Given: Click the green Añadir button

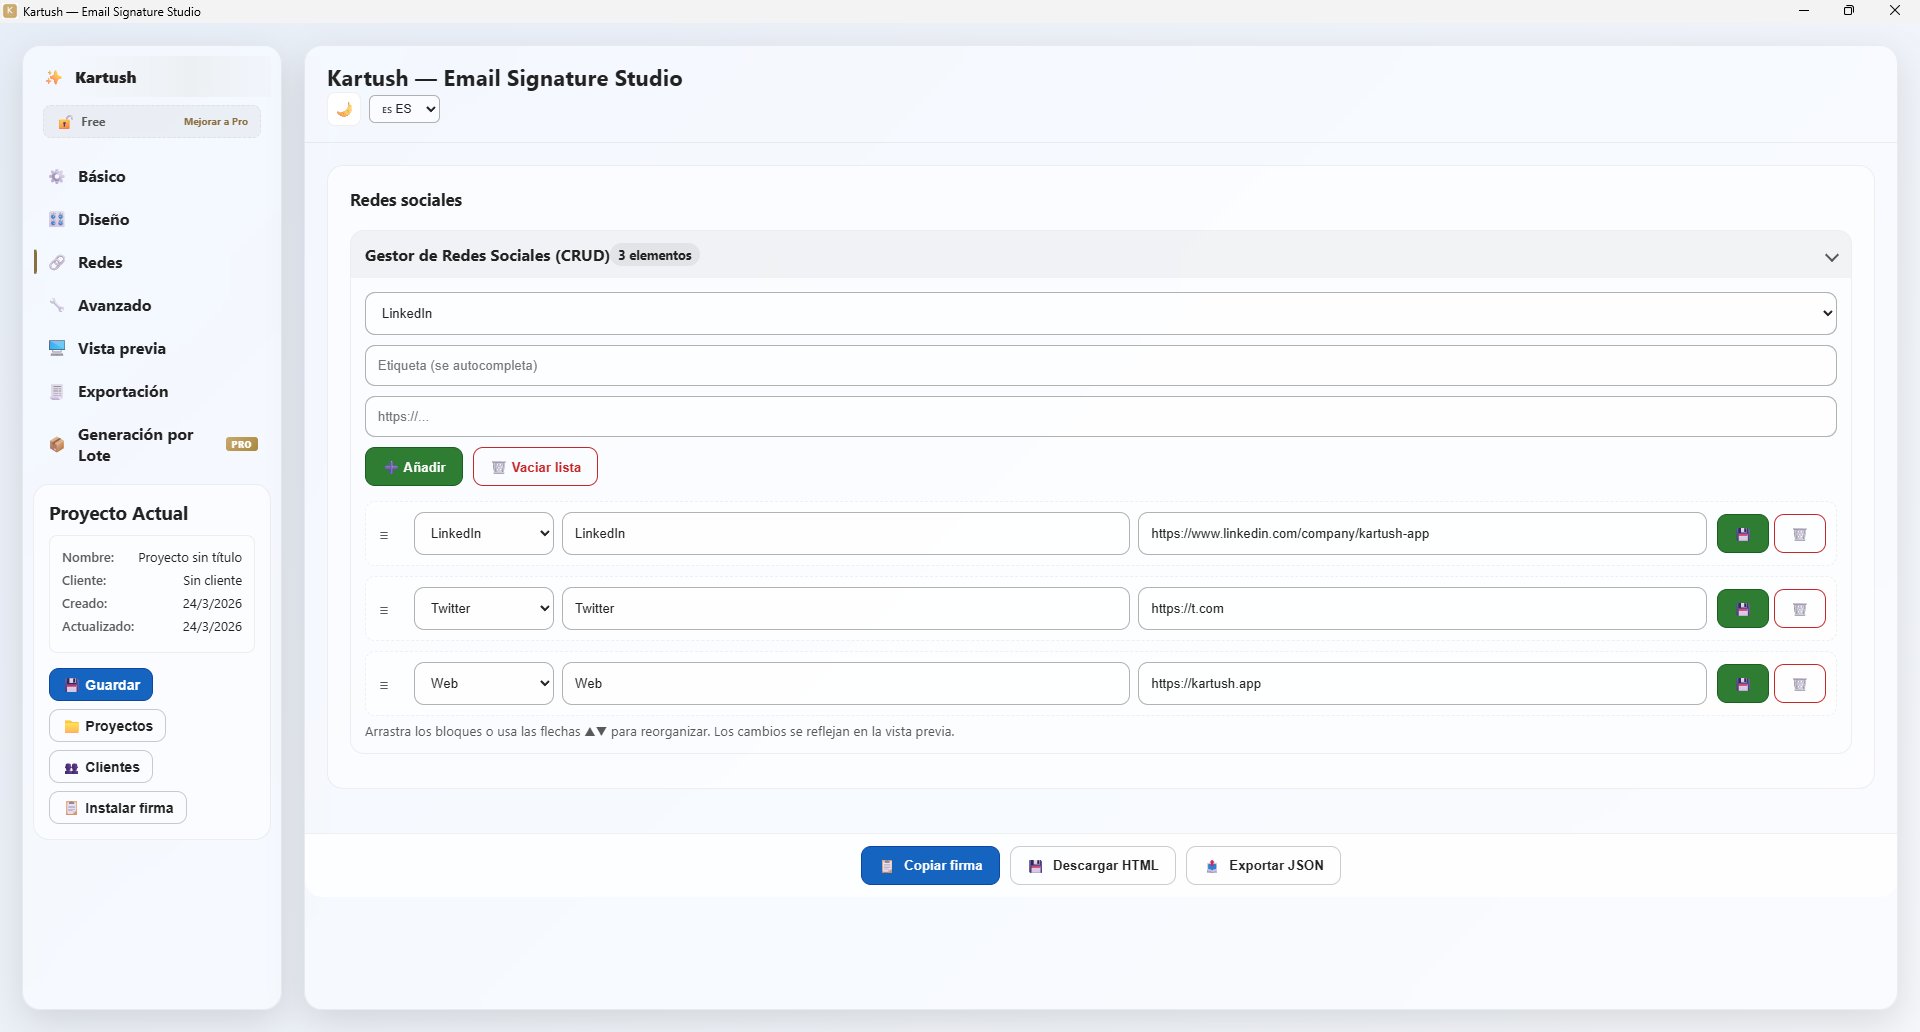Looking at the screenshot, I should [x=414, y=467].
